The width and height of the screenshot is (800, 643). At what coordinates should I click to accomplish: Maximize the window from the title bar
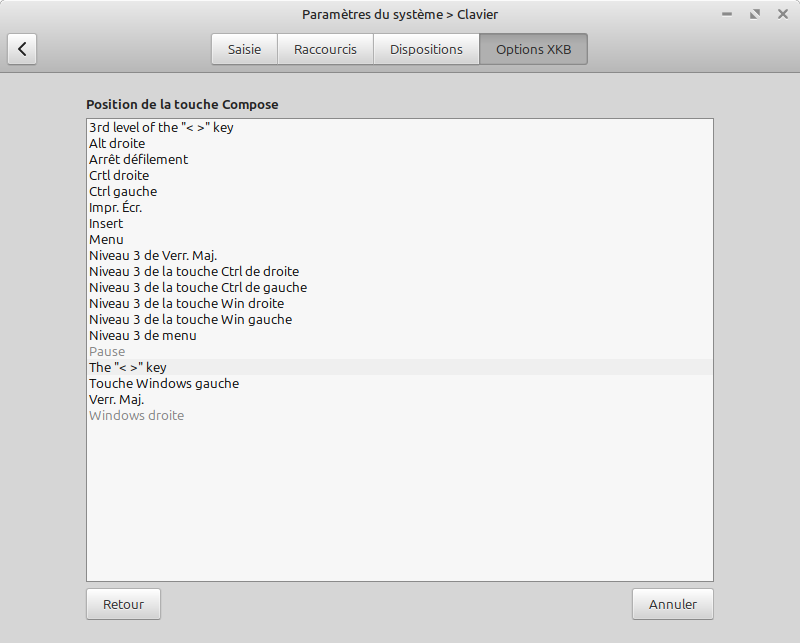pyautogui.click(x=755, y=14)
